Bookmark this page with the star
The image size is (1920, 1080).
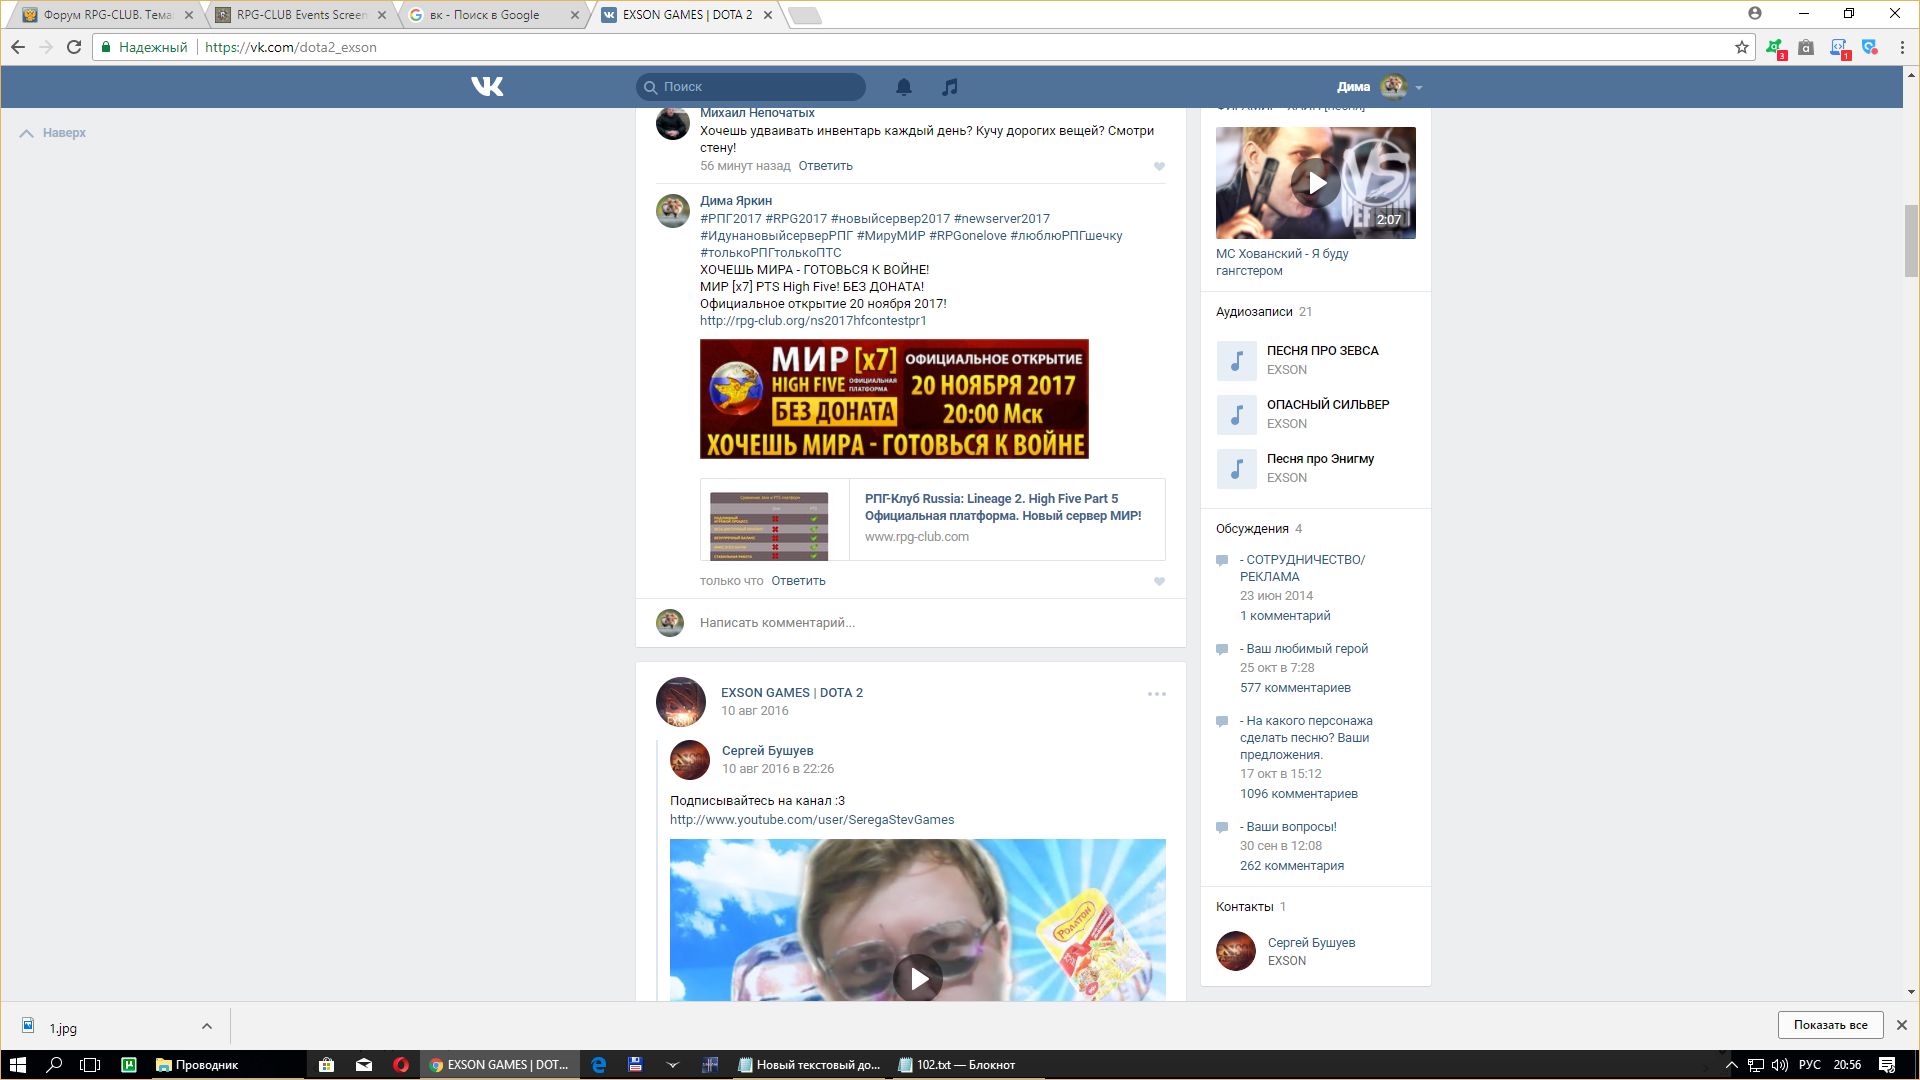click(x=1741, y=47)
